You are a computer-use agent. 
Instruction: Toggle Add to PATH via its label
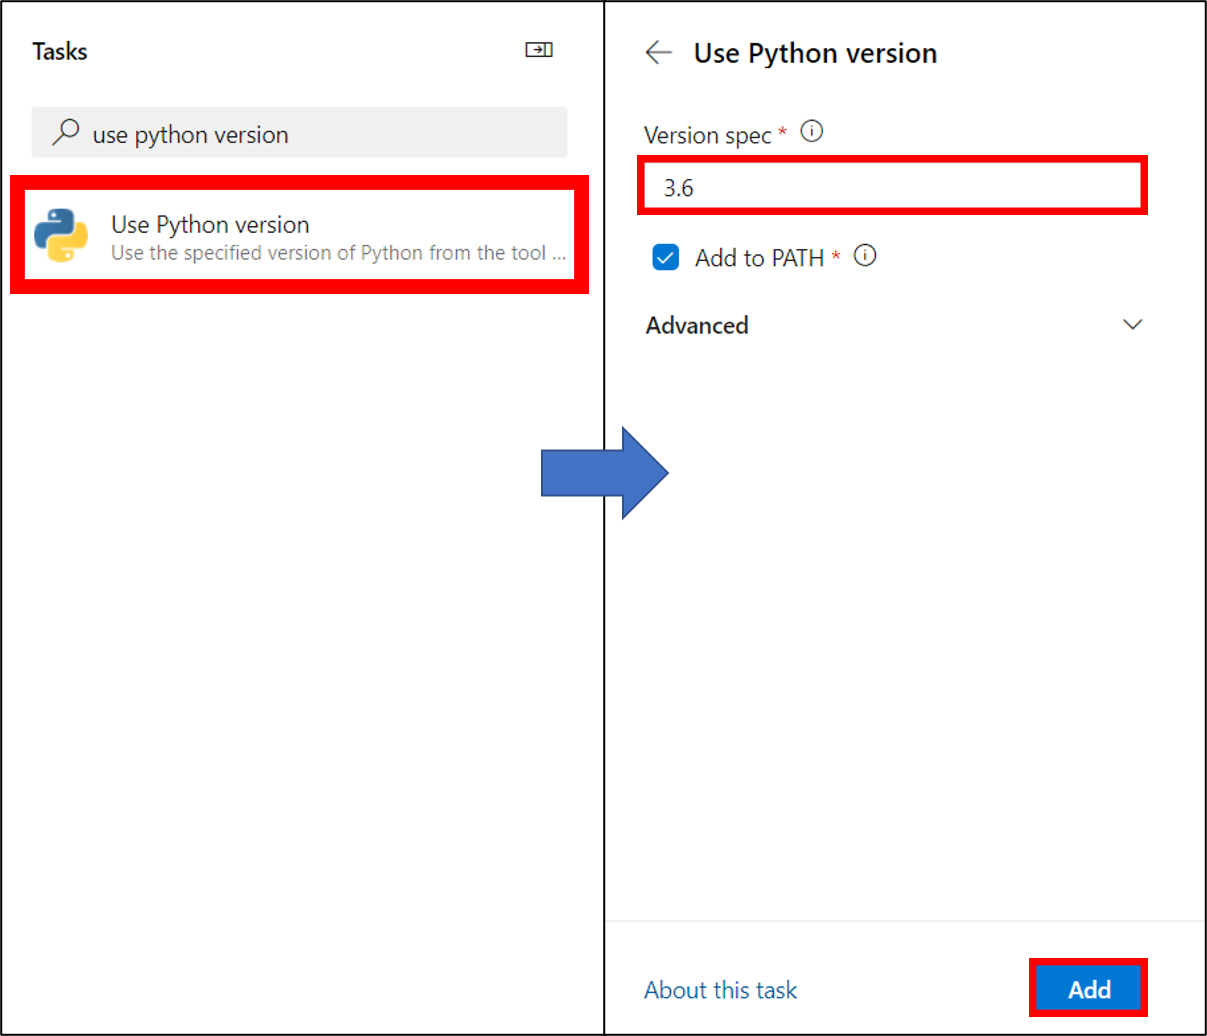pyautogui.click(x=759, y=258)
